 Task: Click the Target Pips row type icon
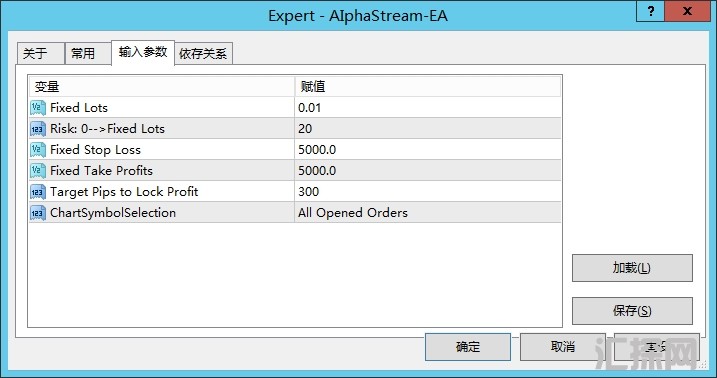coord(38,192)
